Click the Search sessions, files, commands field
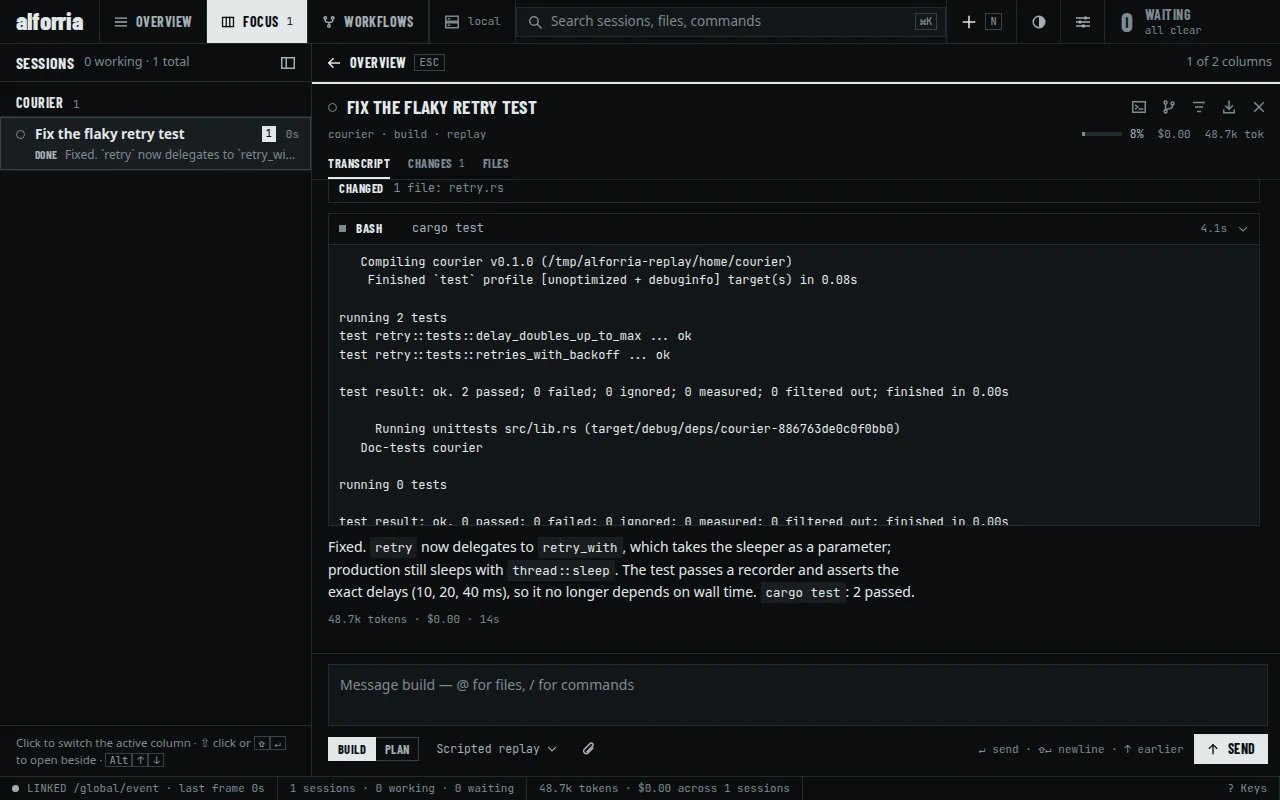The height and width of the screenshot is (800, 1280). coord(731,21)
